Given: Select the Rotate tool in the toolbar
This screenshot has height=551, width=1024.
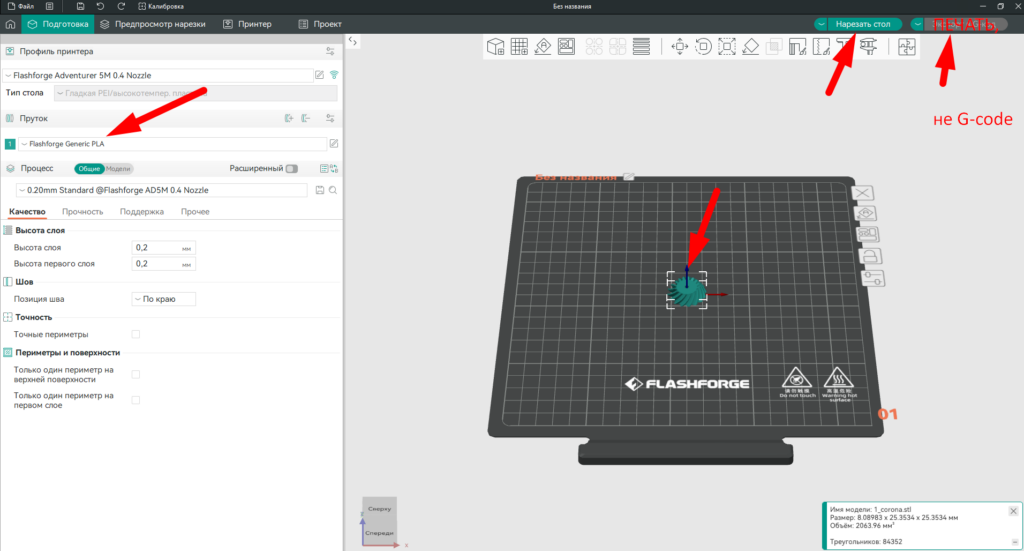Looking at the screenshot, I should (703, 46).
